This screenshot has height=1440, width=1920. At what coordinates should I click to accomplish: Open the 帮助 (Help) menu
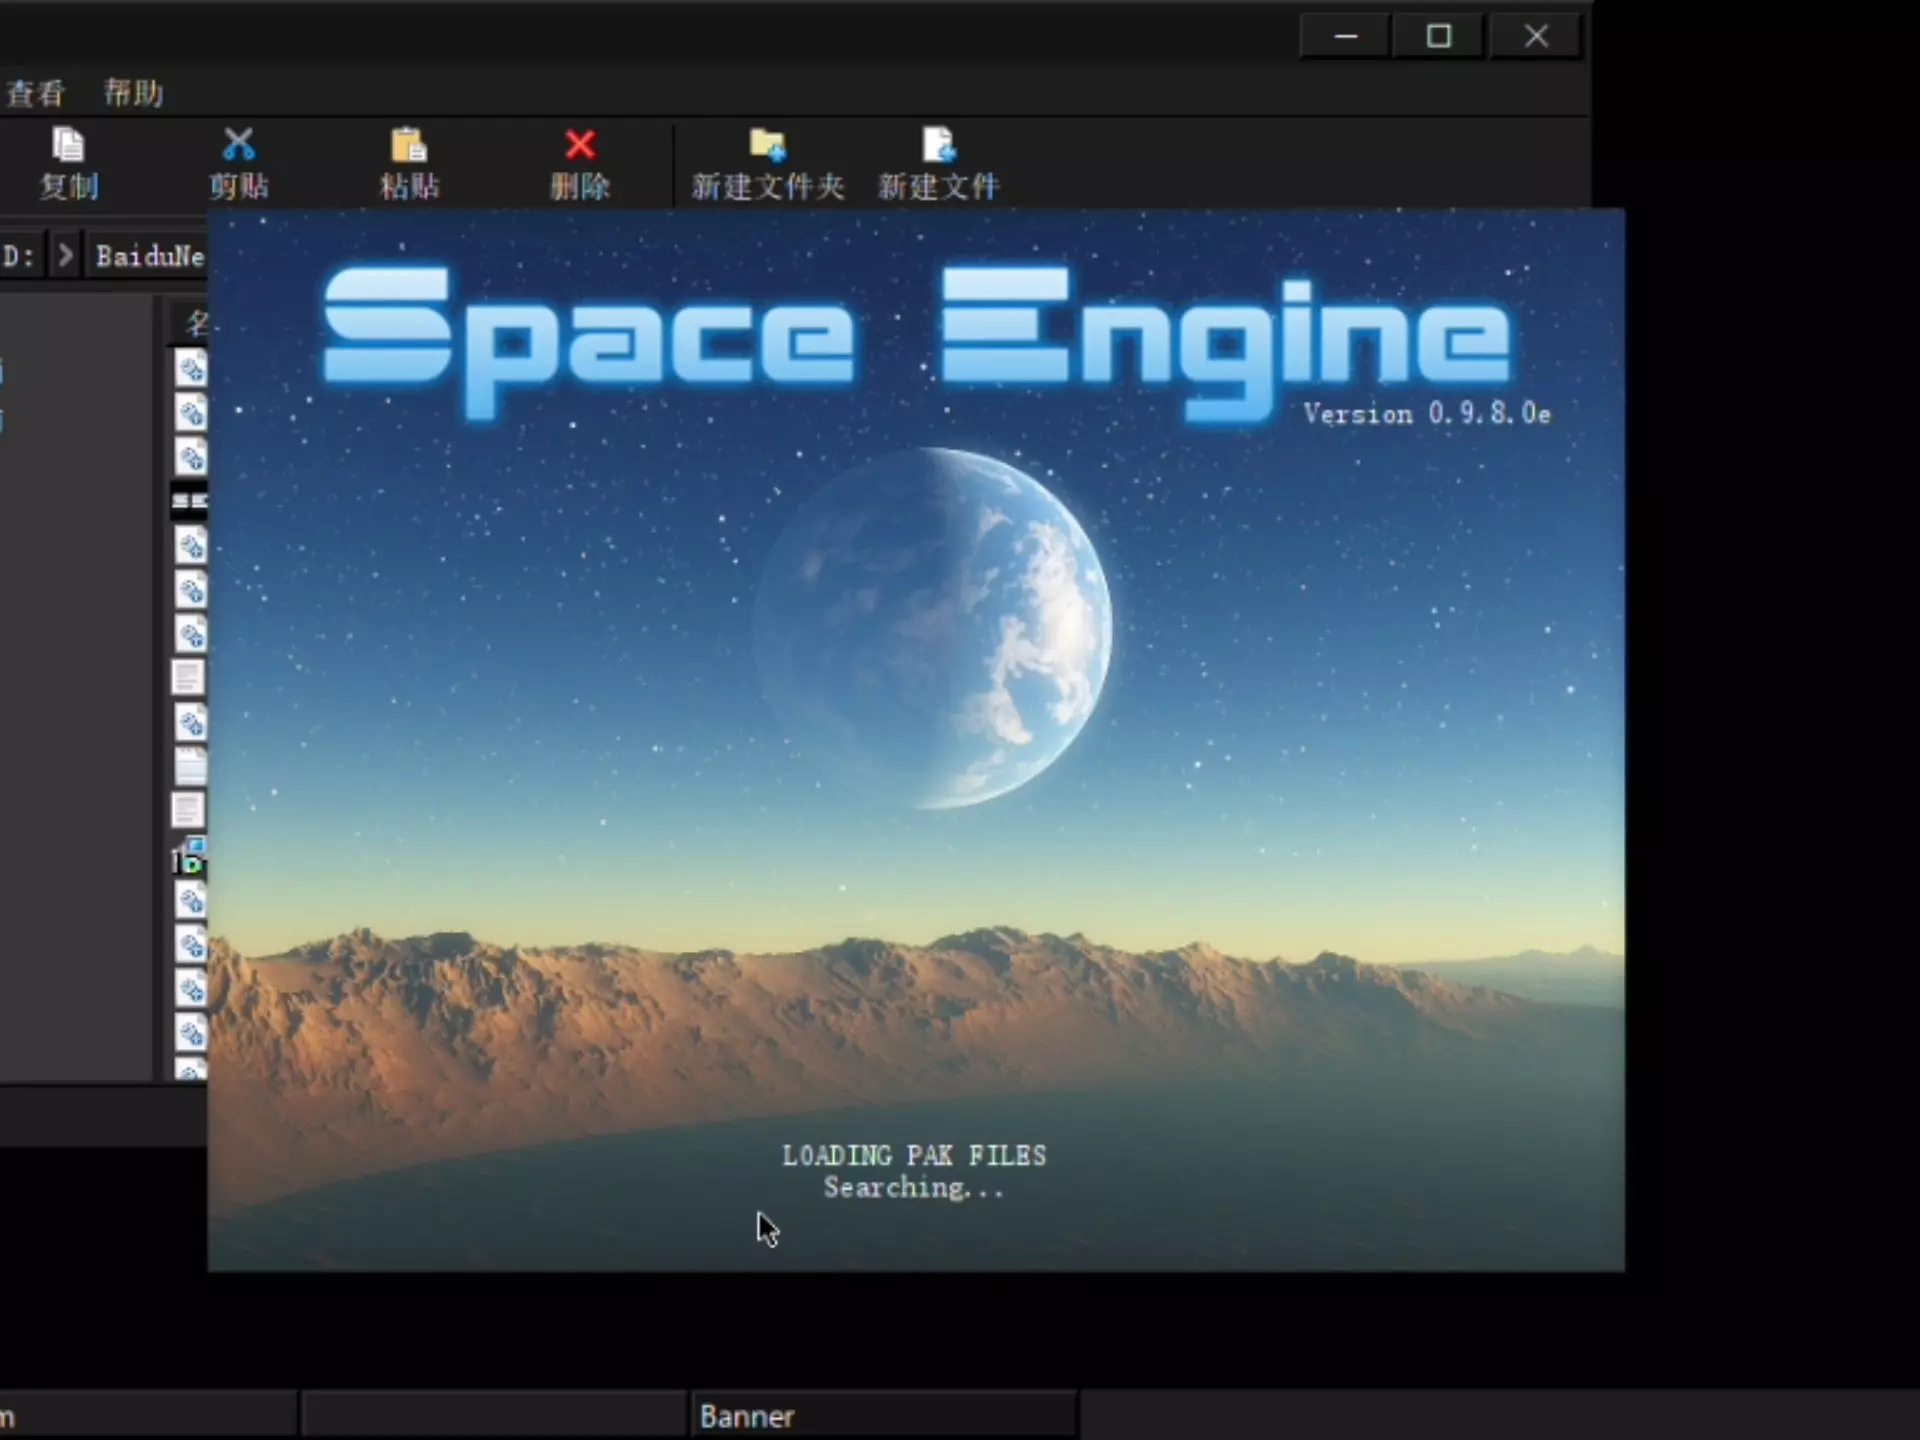pyautogui.click(x=133, y=93)
